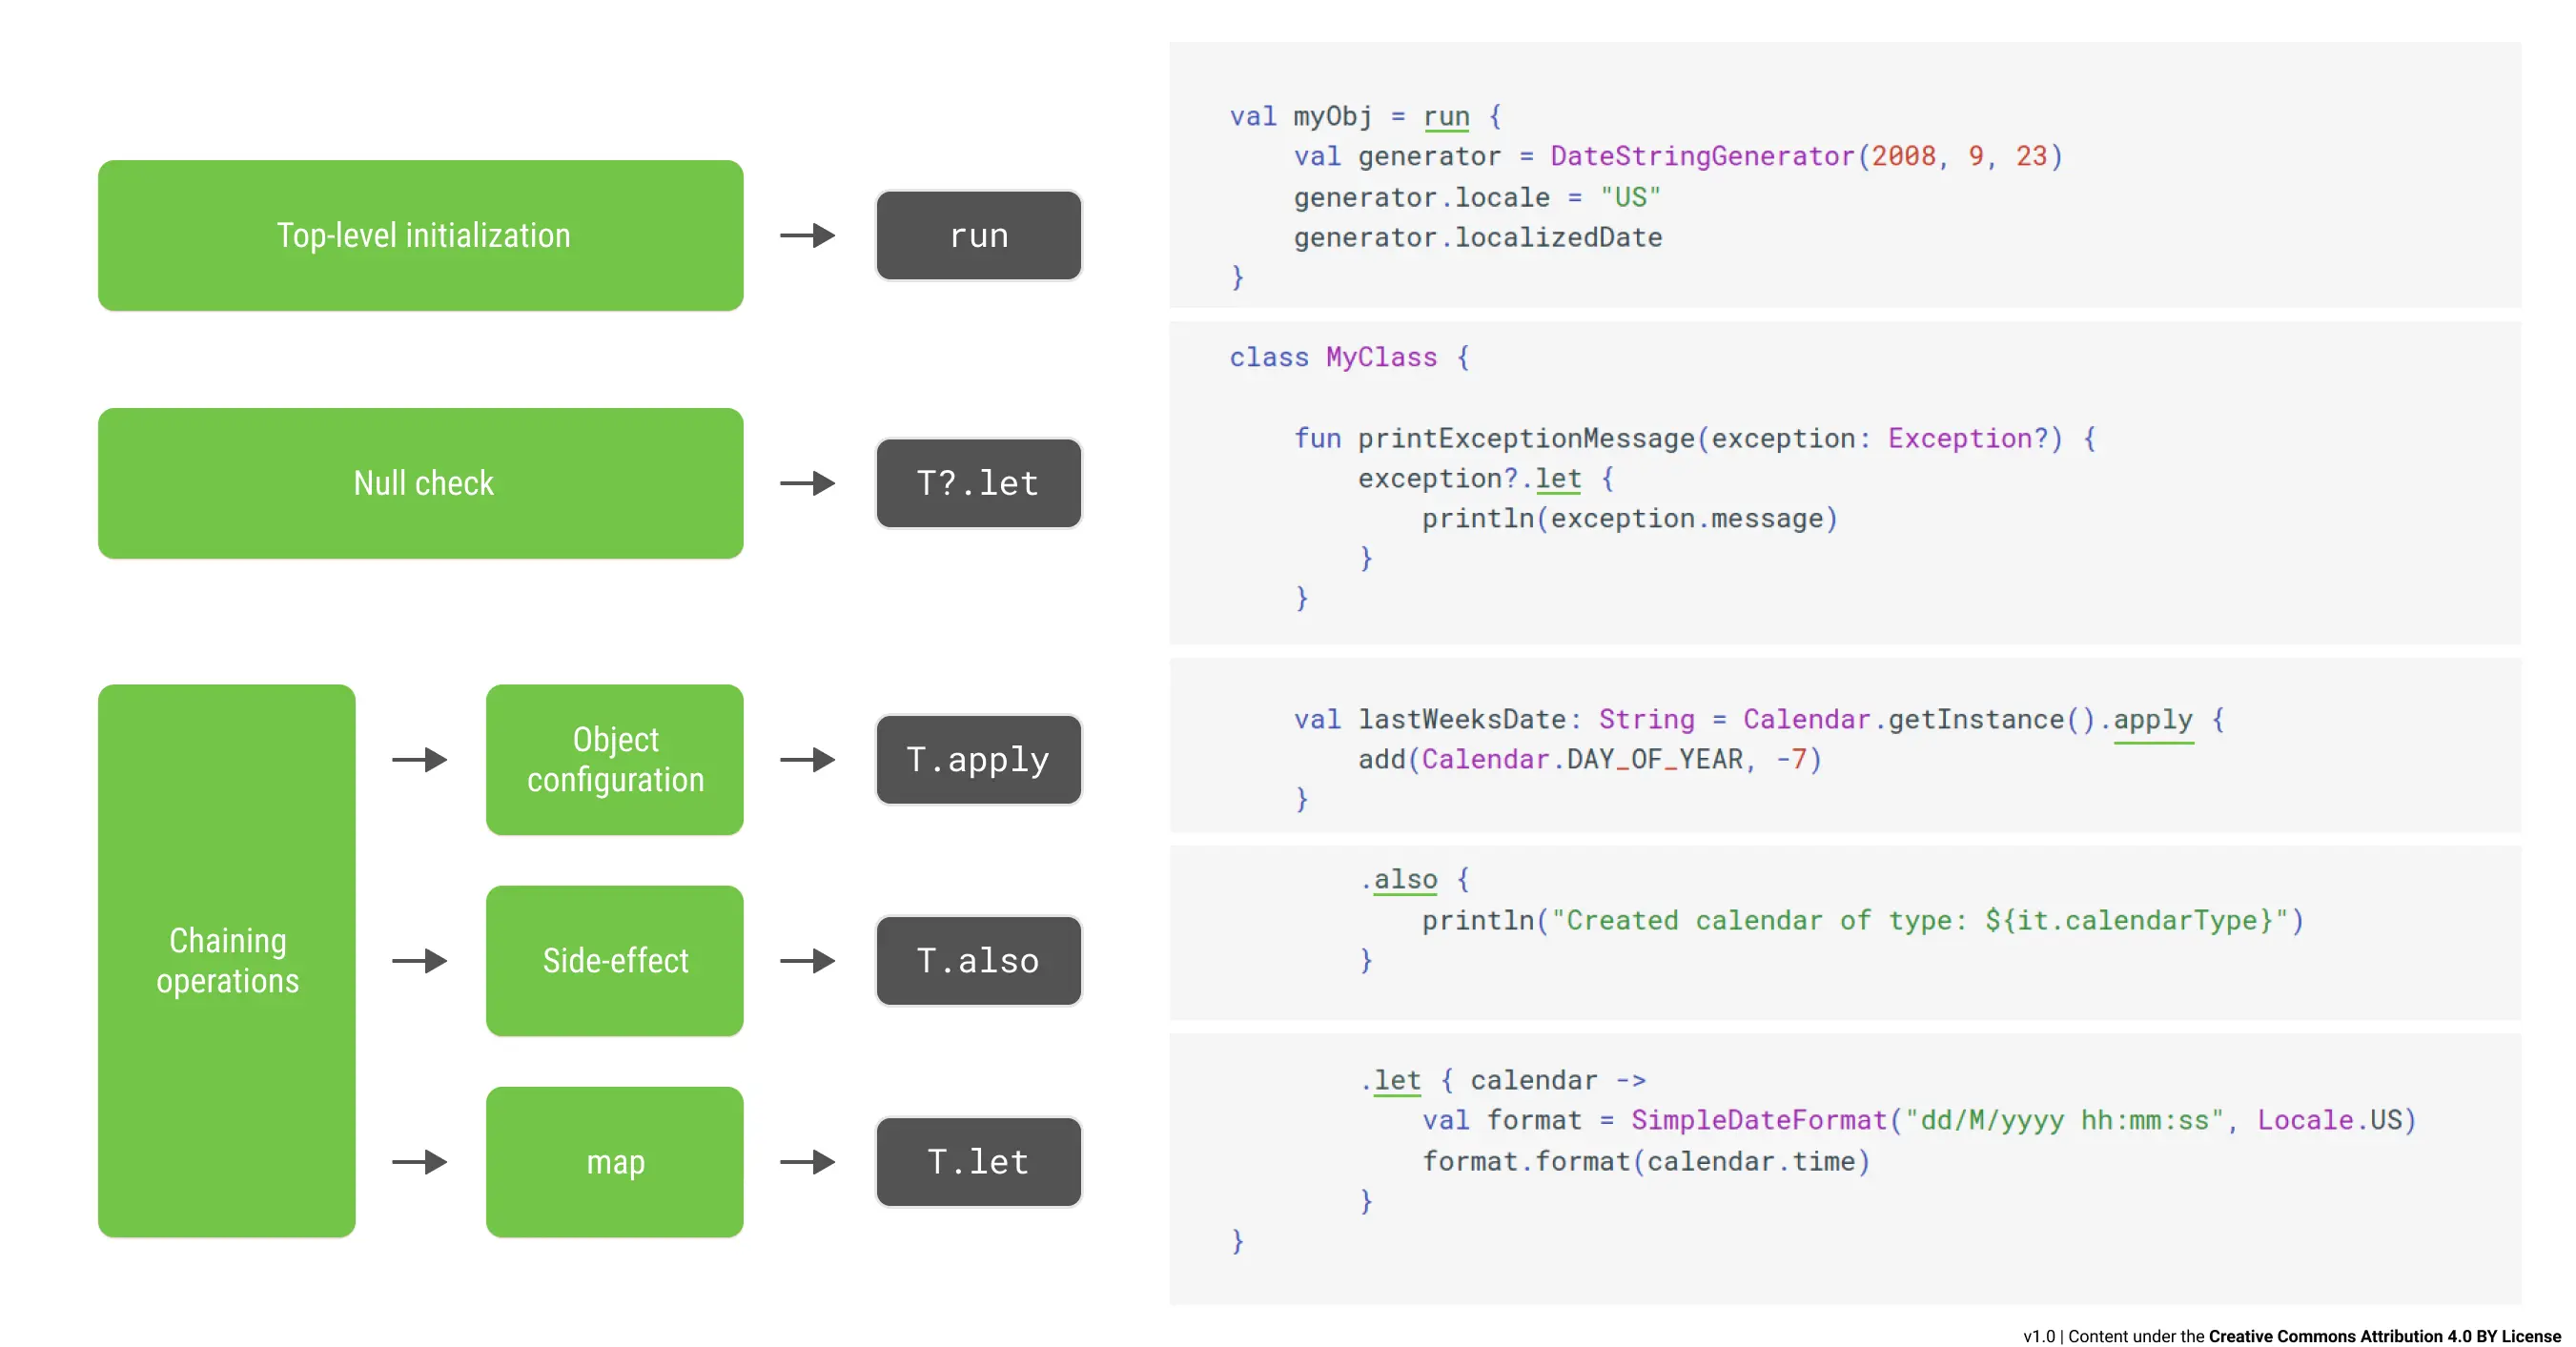The image size is (2576, 1347).
Task: Expand the Chaining operations block
Action: tap(227, 960)
